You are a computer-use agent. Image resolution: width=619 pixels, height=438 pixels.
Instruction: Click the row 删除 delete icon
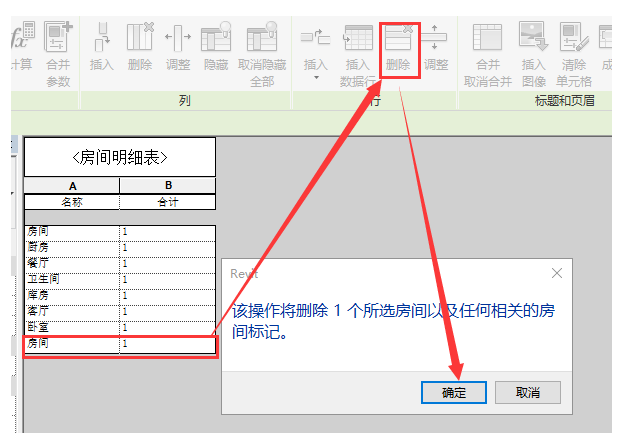[398, 37]
